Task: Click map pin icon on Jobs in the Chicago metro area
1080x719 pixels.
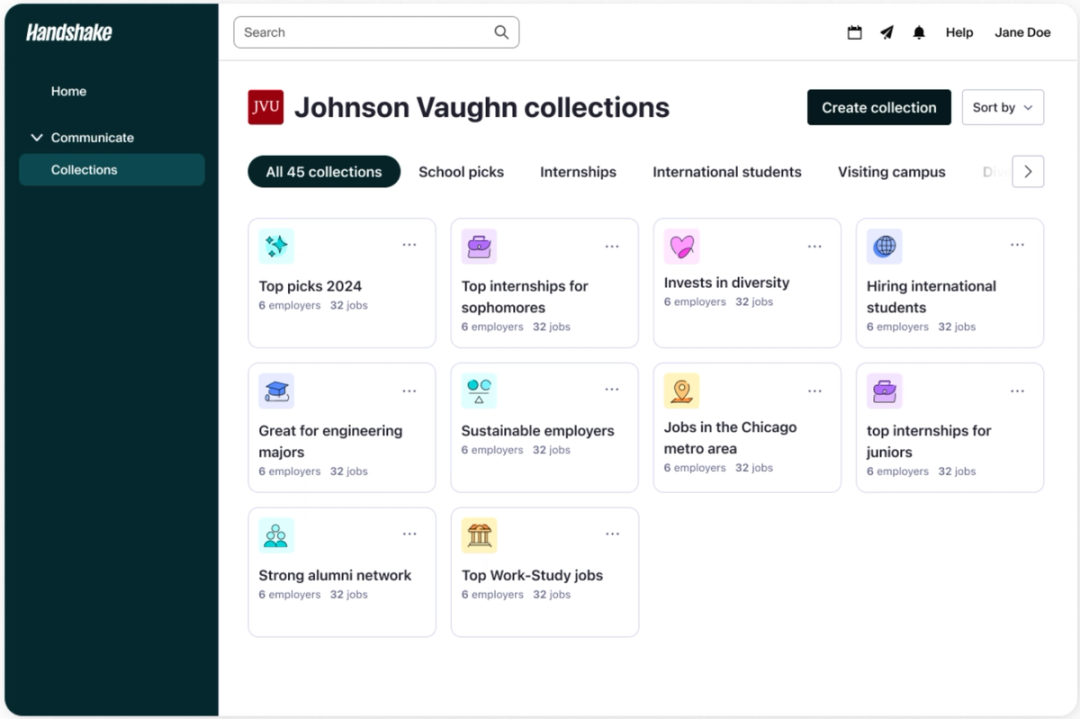Action: coord(681,390)
